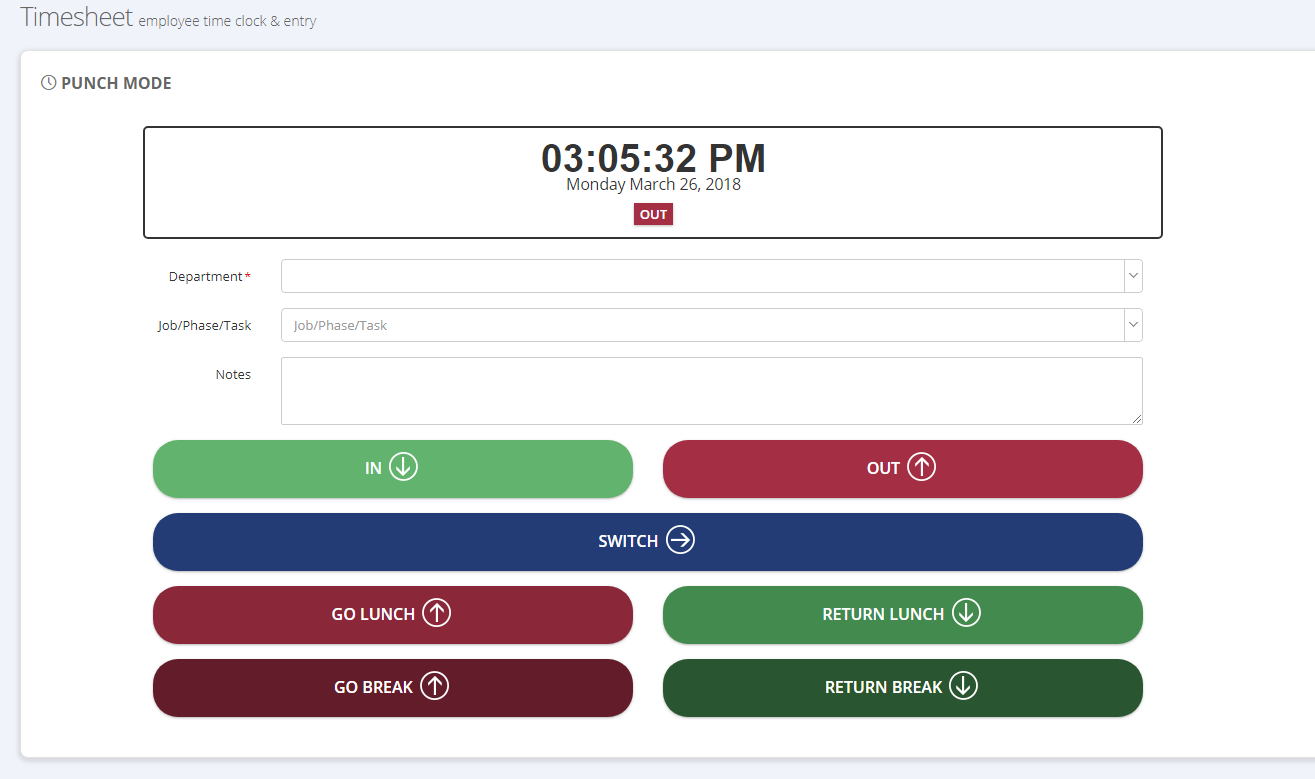
Task: Click the 03:05:32 PM clock display
Action: click(653, 158)
